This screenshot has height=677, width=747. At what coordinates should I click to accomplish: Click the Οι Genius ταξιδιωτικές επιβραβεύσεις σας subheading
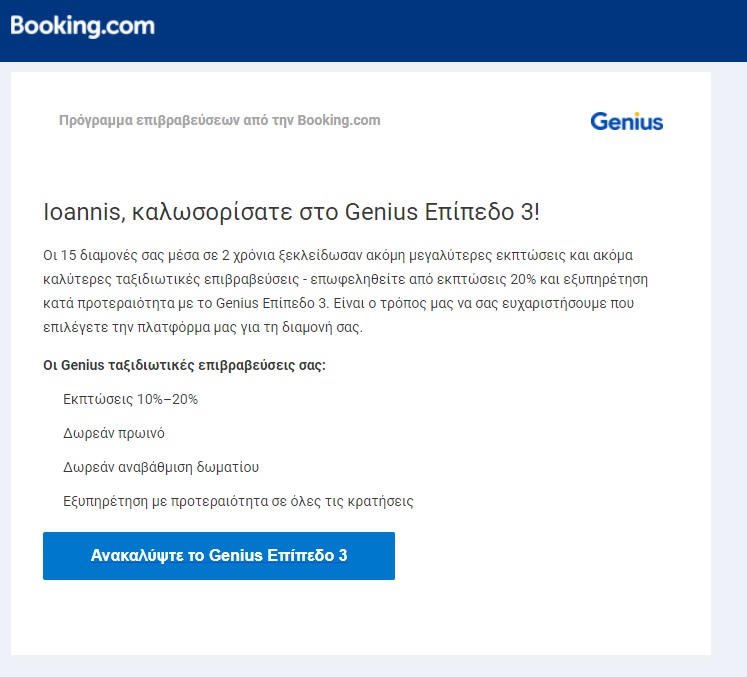pos(184,365)
